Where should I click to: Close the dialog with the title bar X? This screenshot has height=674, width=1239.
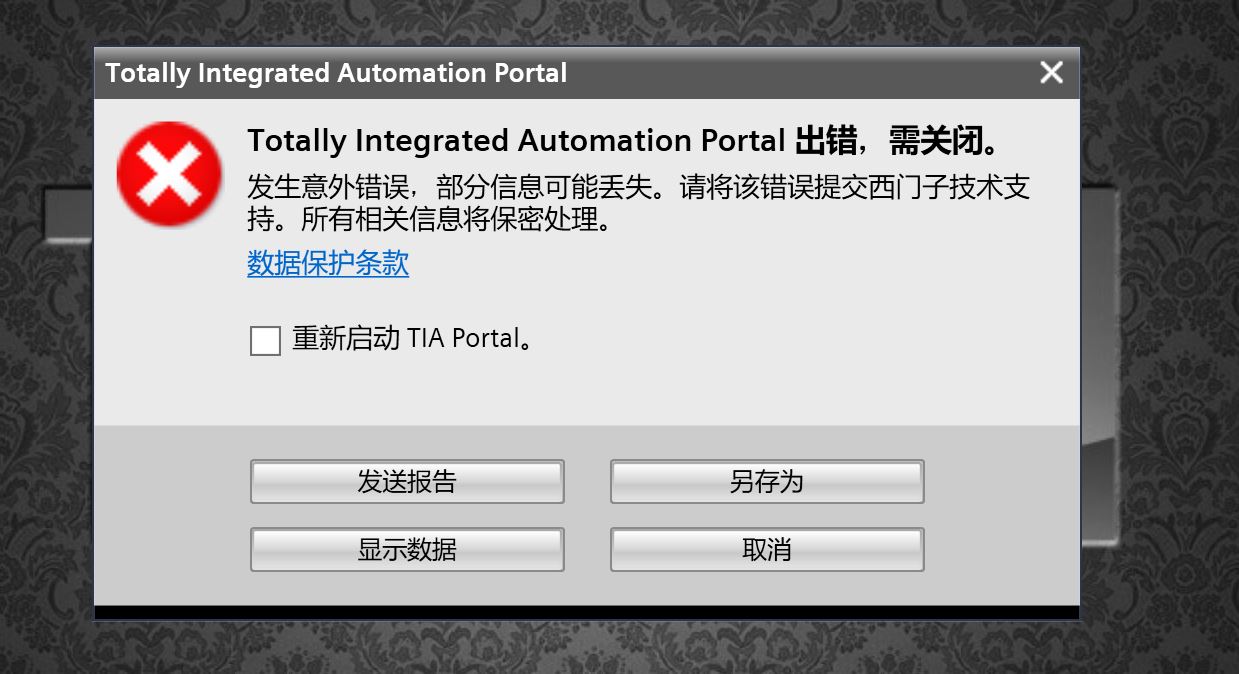[x=1051, y=72]
